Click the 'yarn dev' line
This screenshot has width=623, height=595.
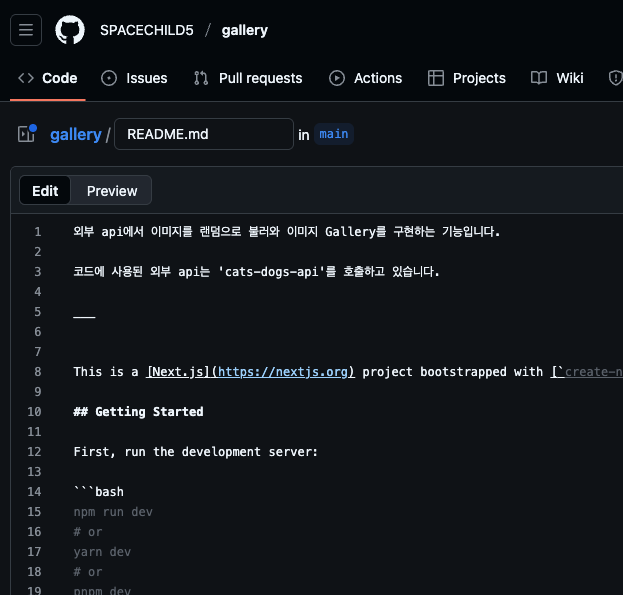(x=102, y=552)
